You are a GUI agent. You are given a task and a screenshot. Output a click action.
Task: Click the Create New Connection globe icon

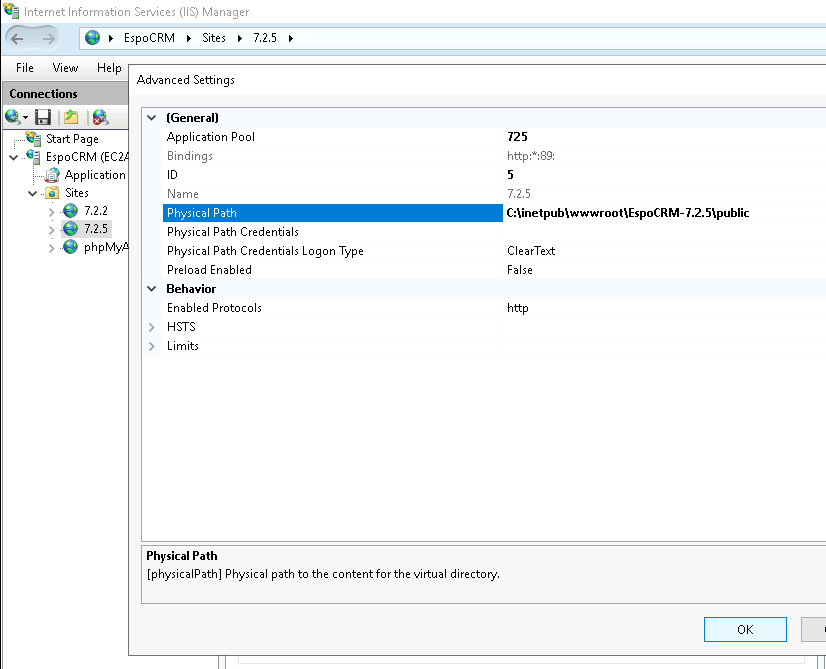13,117
